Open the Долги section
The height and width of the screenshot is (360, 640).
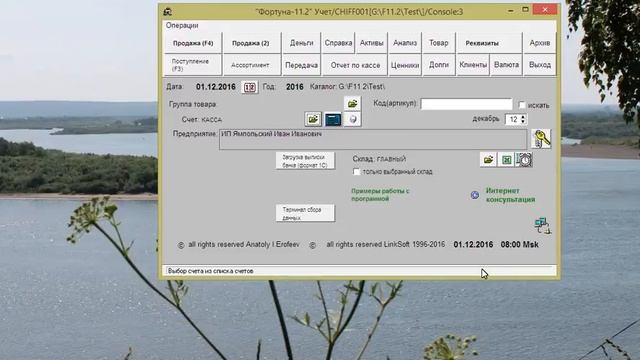click(x=439, y=65)
